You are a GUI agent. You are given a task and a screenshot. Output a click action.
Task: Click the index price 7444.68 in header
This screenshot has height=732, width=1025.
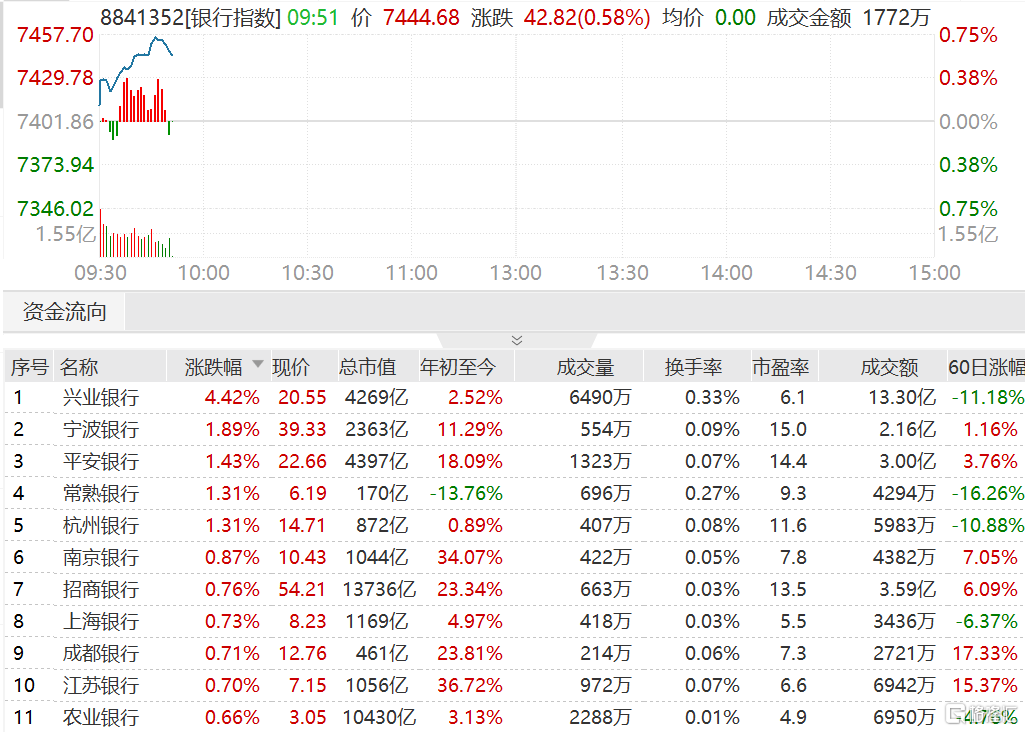422,18
